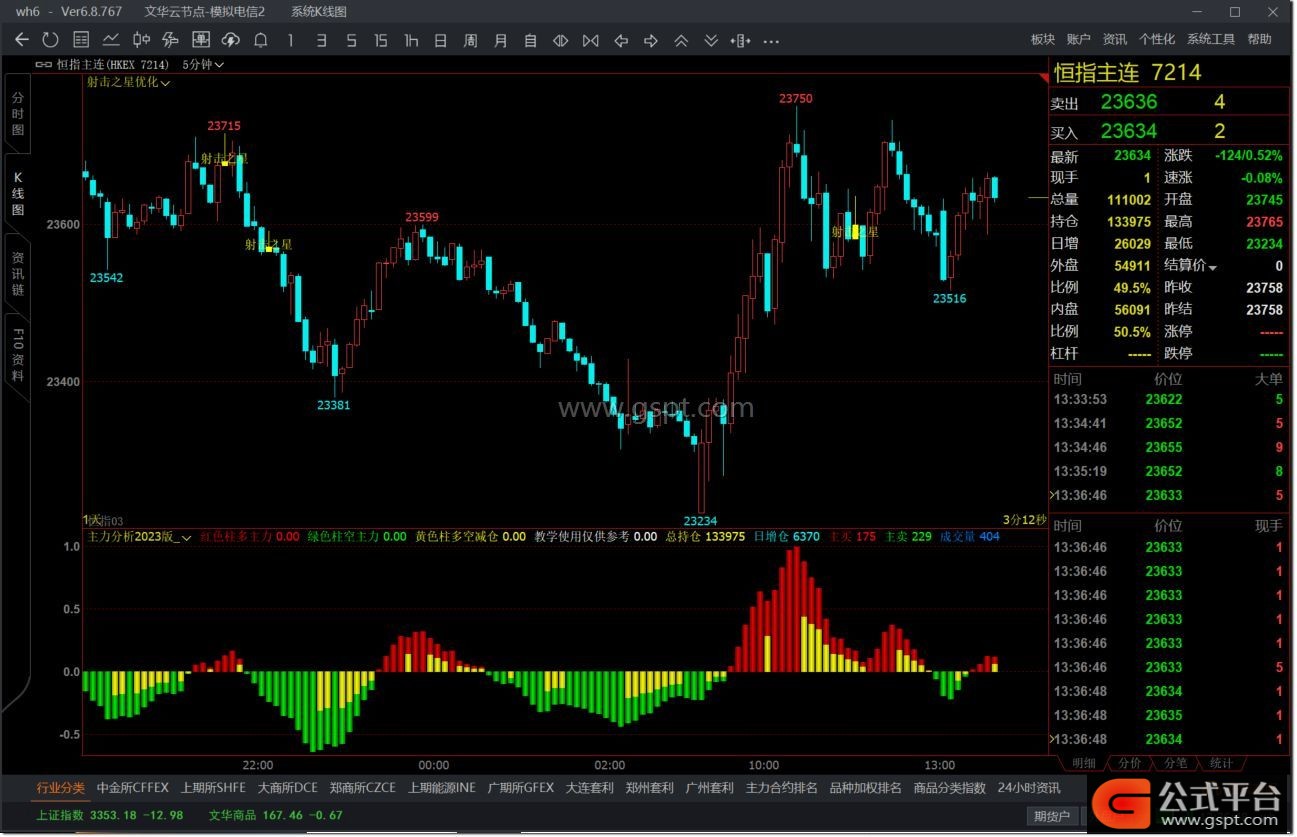Open the 商品分类指数 tab
The height and width of the screenshot is (837, 1297).
coord(950,788)
